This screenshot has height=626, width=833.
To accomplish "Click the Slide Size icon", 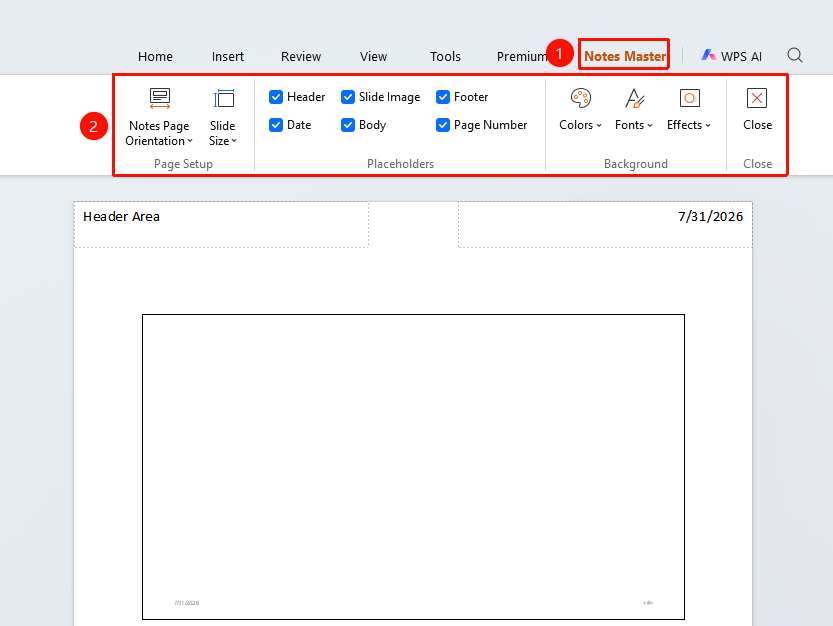I will [224, 98].
